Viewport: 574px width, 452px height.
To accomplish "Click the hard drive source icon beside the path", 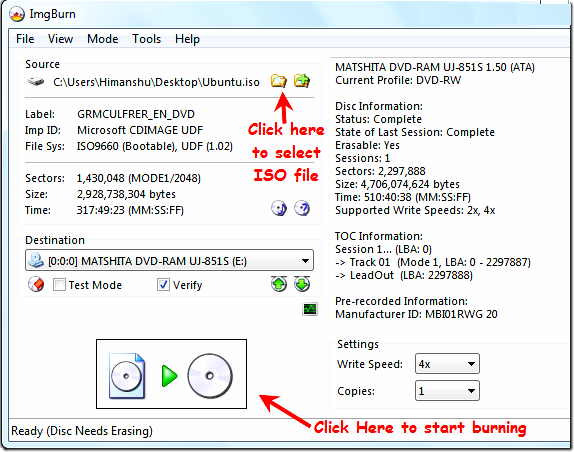I will pos(36,82).
